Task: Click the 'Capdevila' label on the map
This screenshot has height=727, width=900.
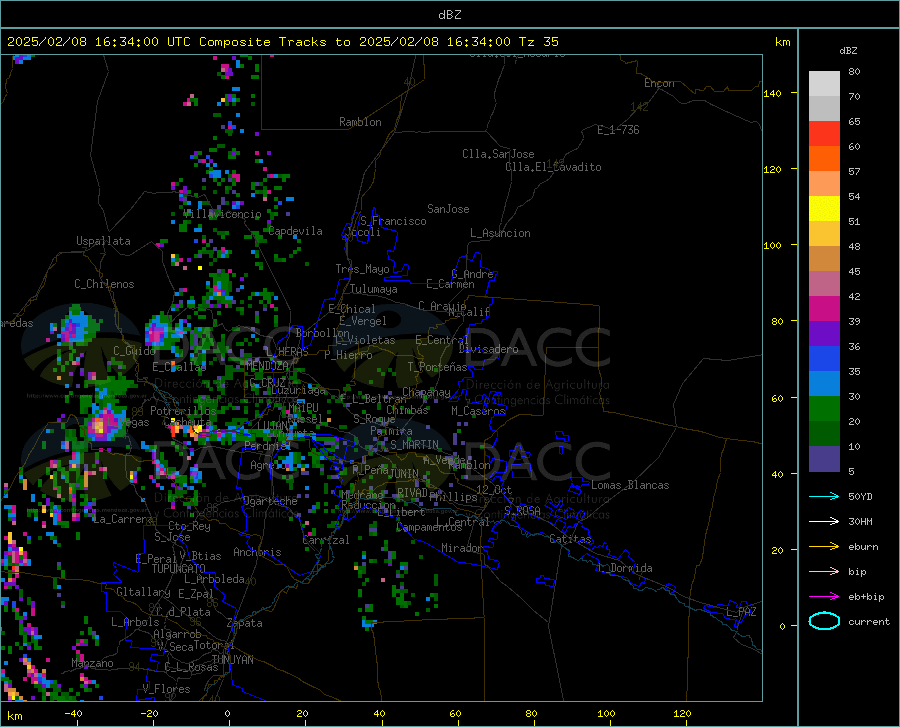Action: pos(295,231)
